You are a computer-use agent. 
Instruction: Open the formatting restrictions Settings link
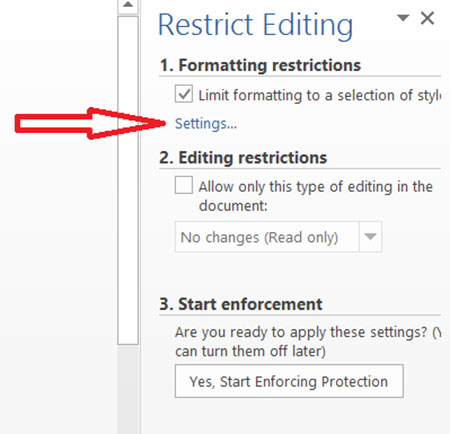(206, 124)
